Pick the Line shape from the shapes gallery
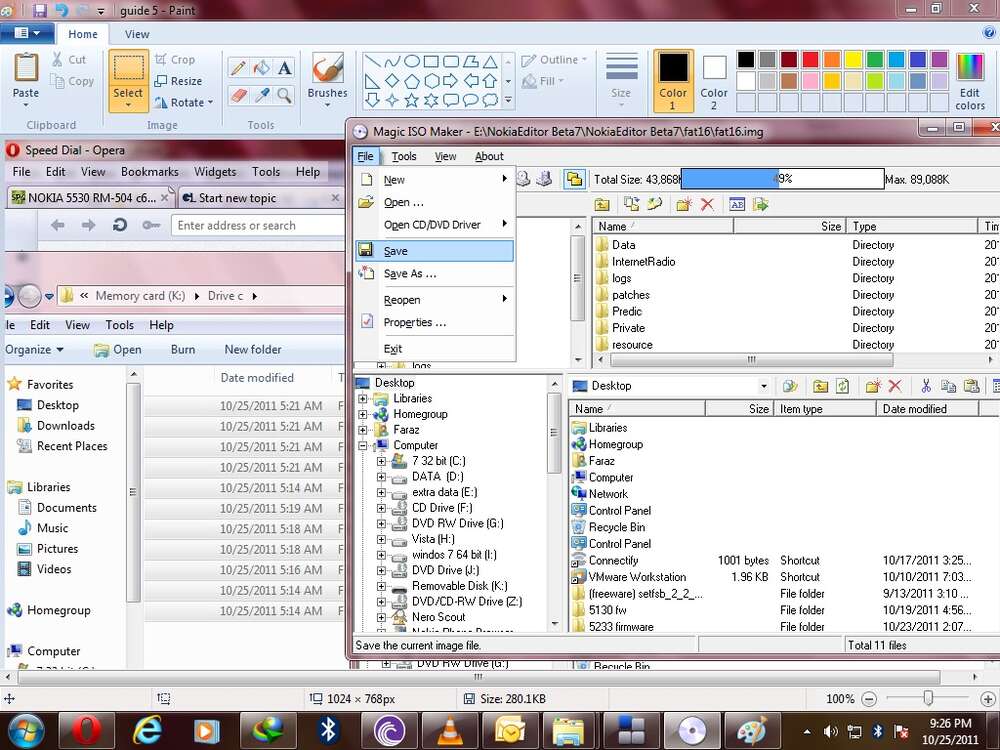Viewport: 1000px width, 750px height. (373, 61)
